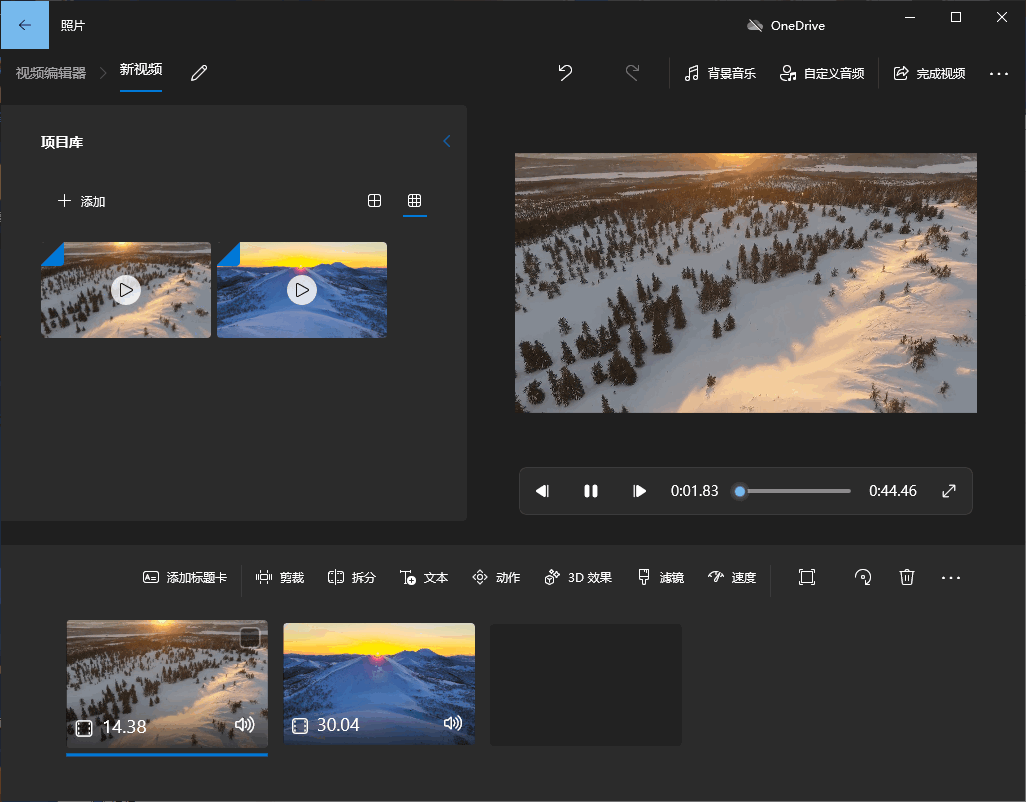The height and width of the screenshot is (802, 1026).
Task: Go to 视频编辑器 breadcrumb
Action: coord(51,73)
